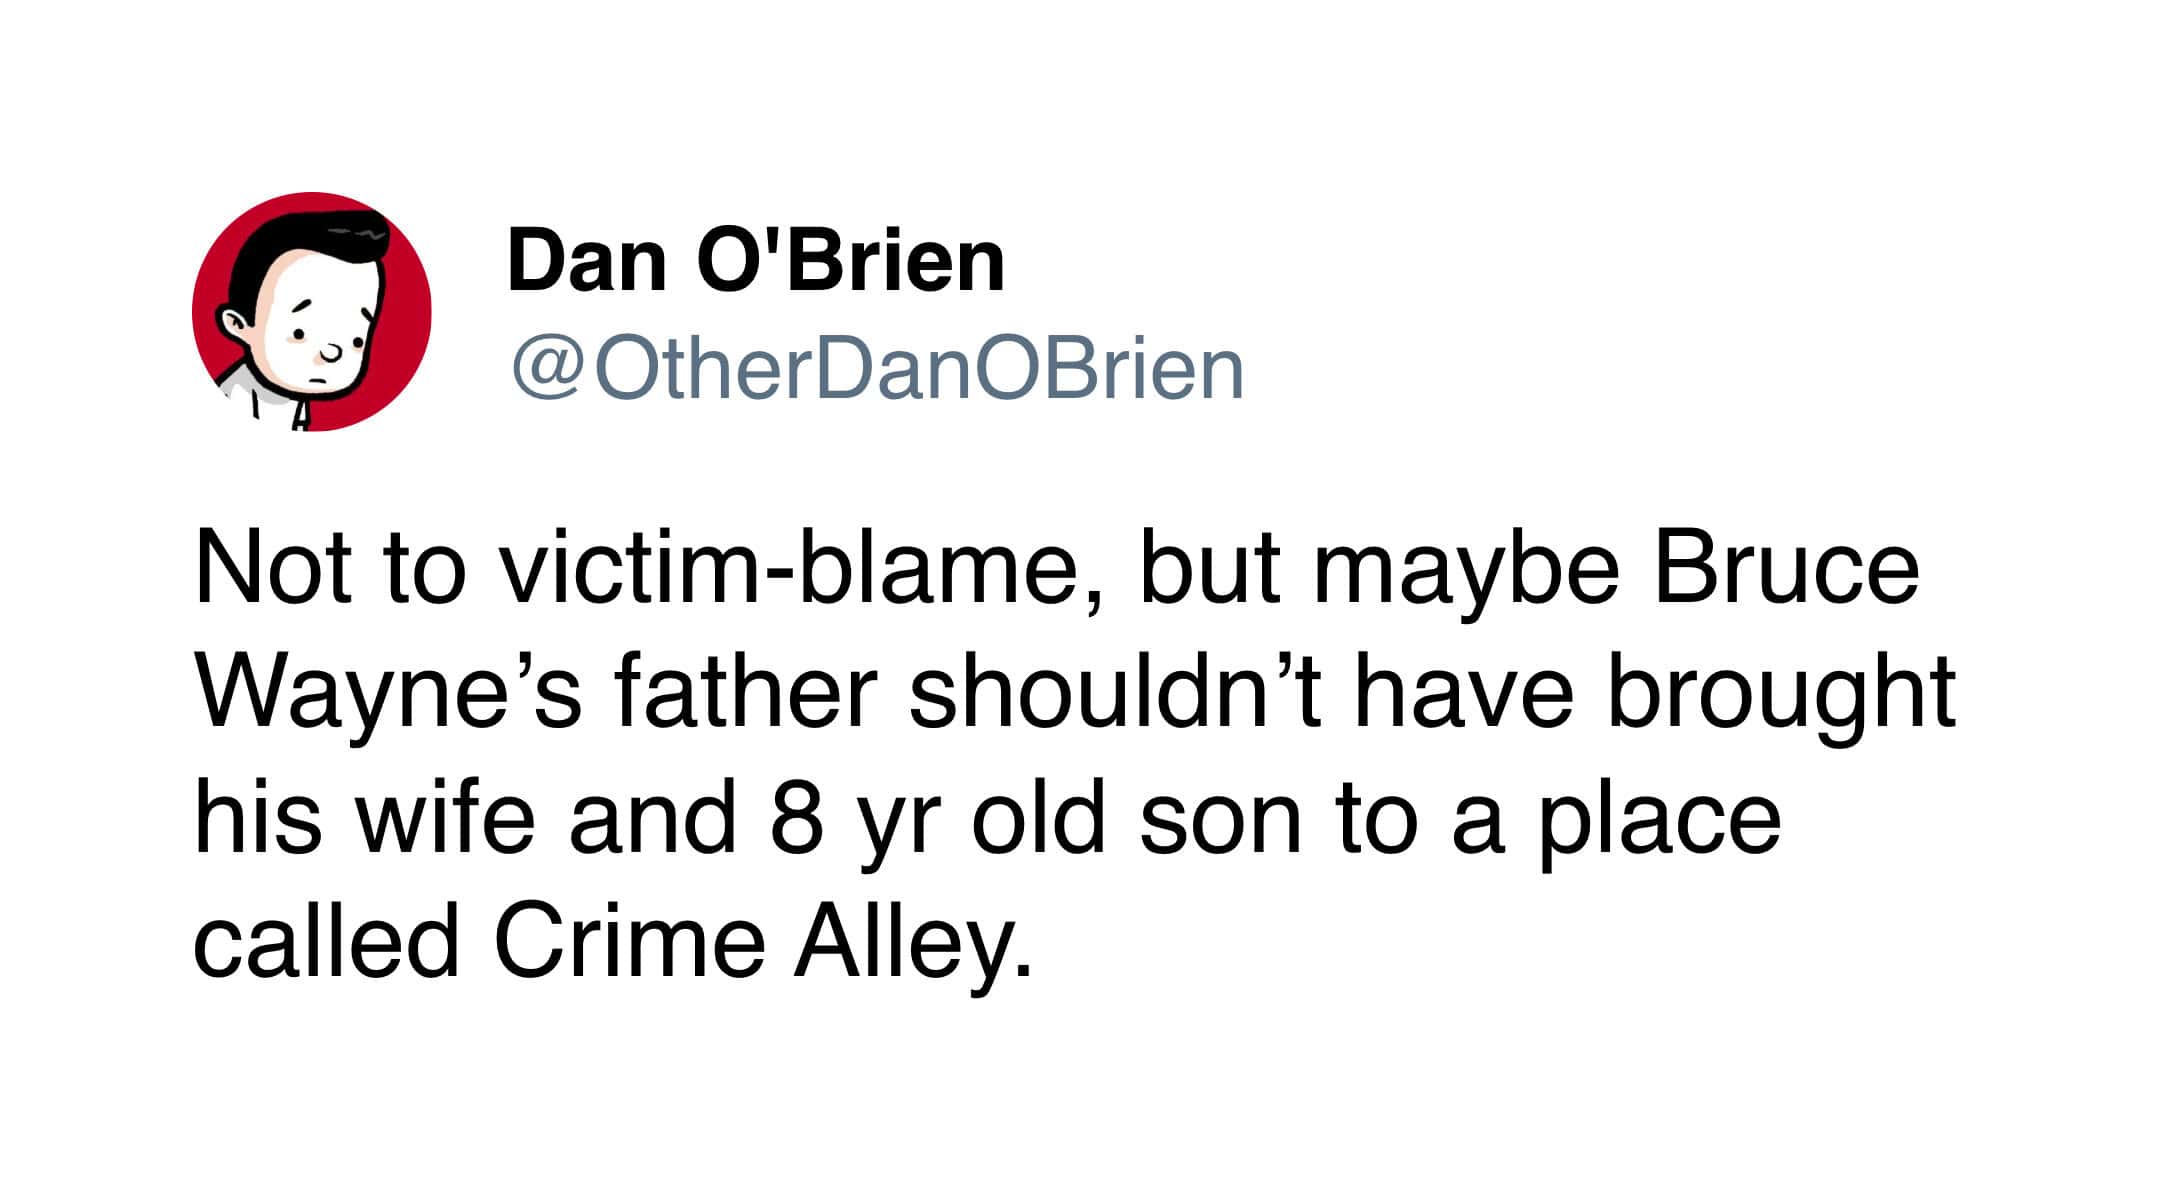Click the number "8" in the tweet
This screenshot has height=1196, width=2160.
797,818
